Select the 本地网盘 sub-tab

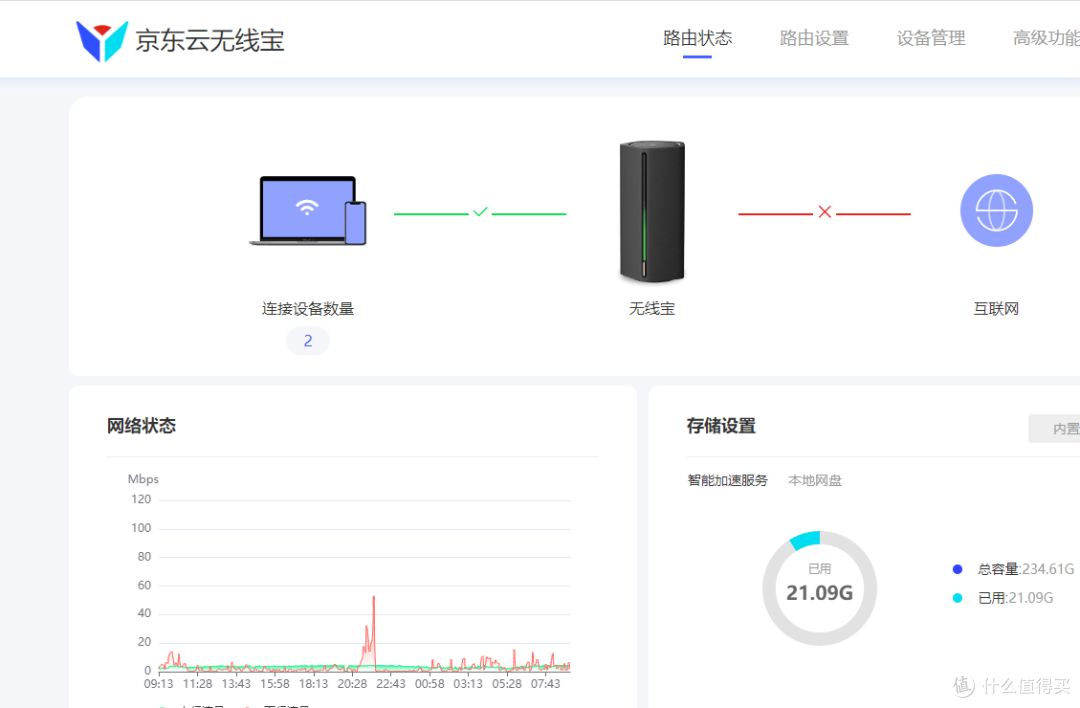pyautogui.click(x=815, y=480)
